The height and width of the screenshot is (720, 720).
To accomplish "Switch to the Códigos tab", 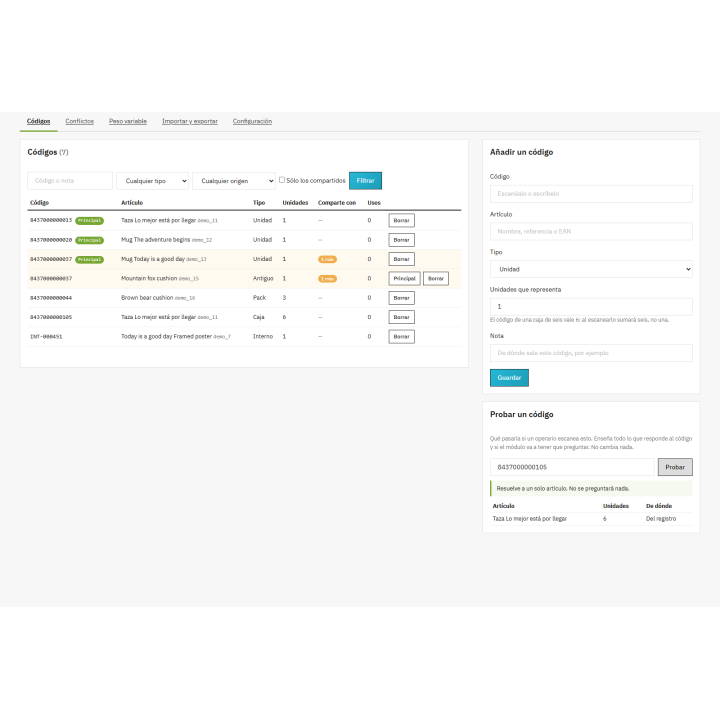I will point(39,121).
